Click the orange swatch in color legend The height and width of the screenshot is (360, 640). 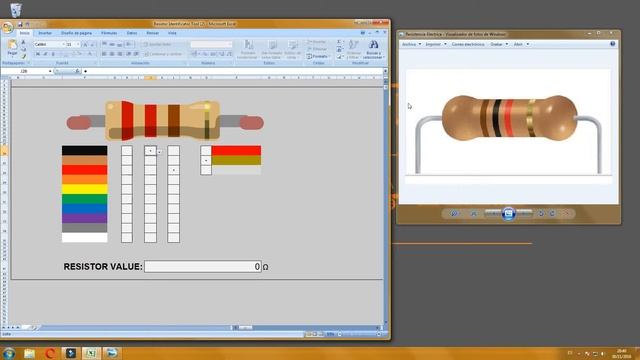[84, 180]
